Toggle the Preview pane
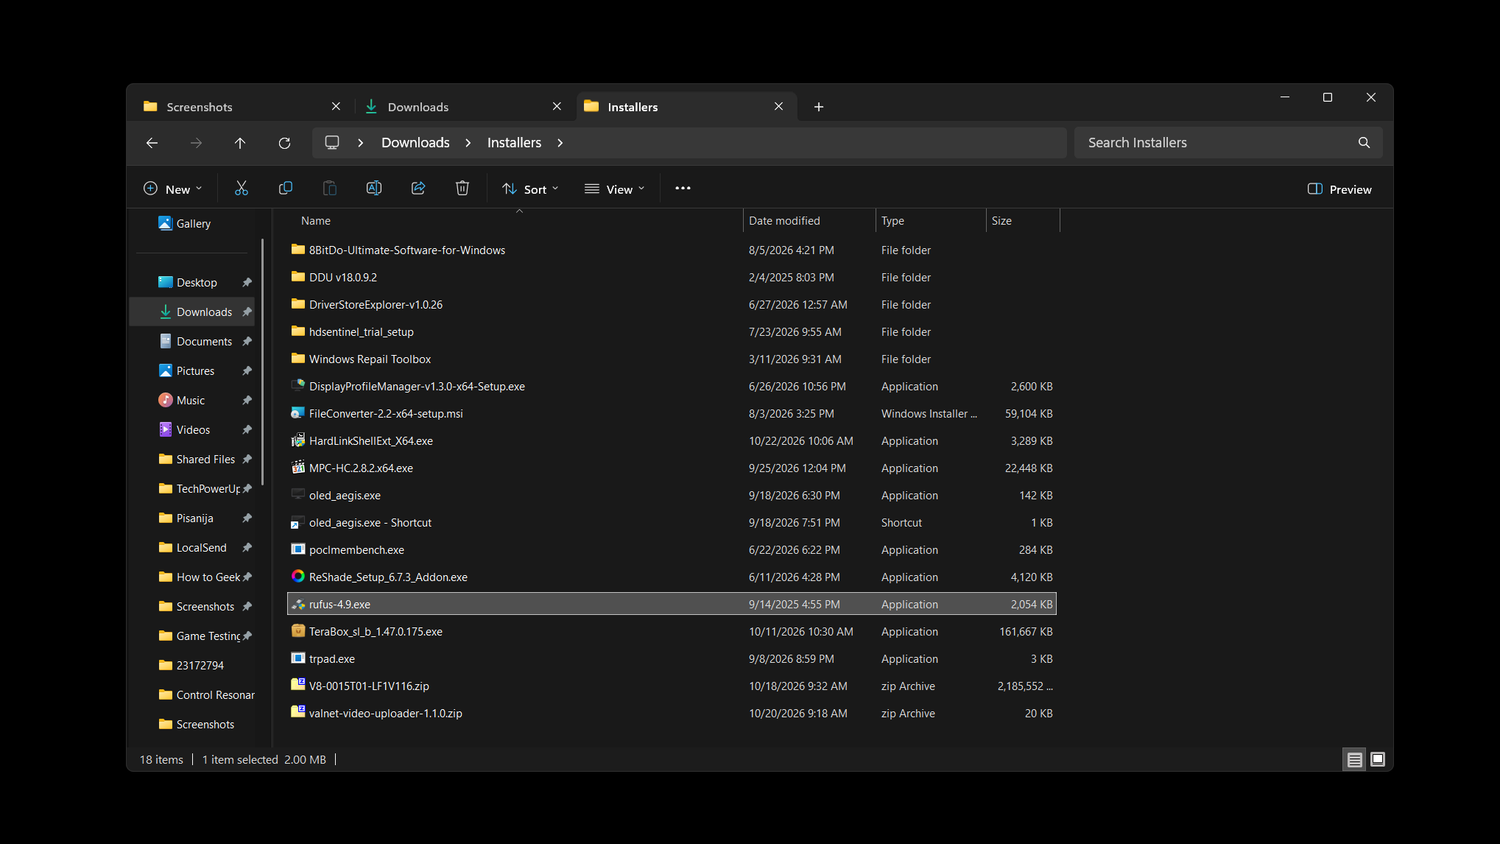The height and width of the screenshot is (844, 1500). pos(1340,189)
